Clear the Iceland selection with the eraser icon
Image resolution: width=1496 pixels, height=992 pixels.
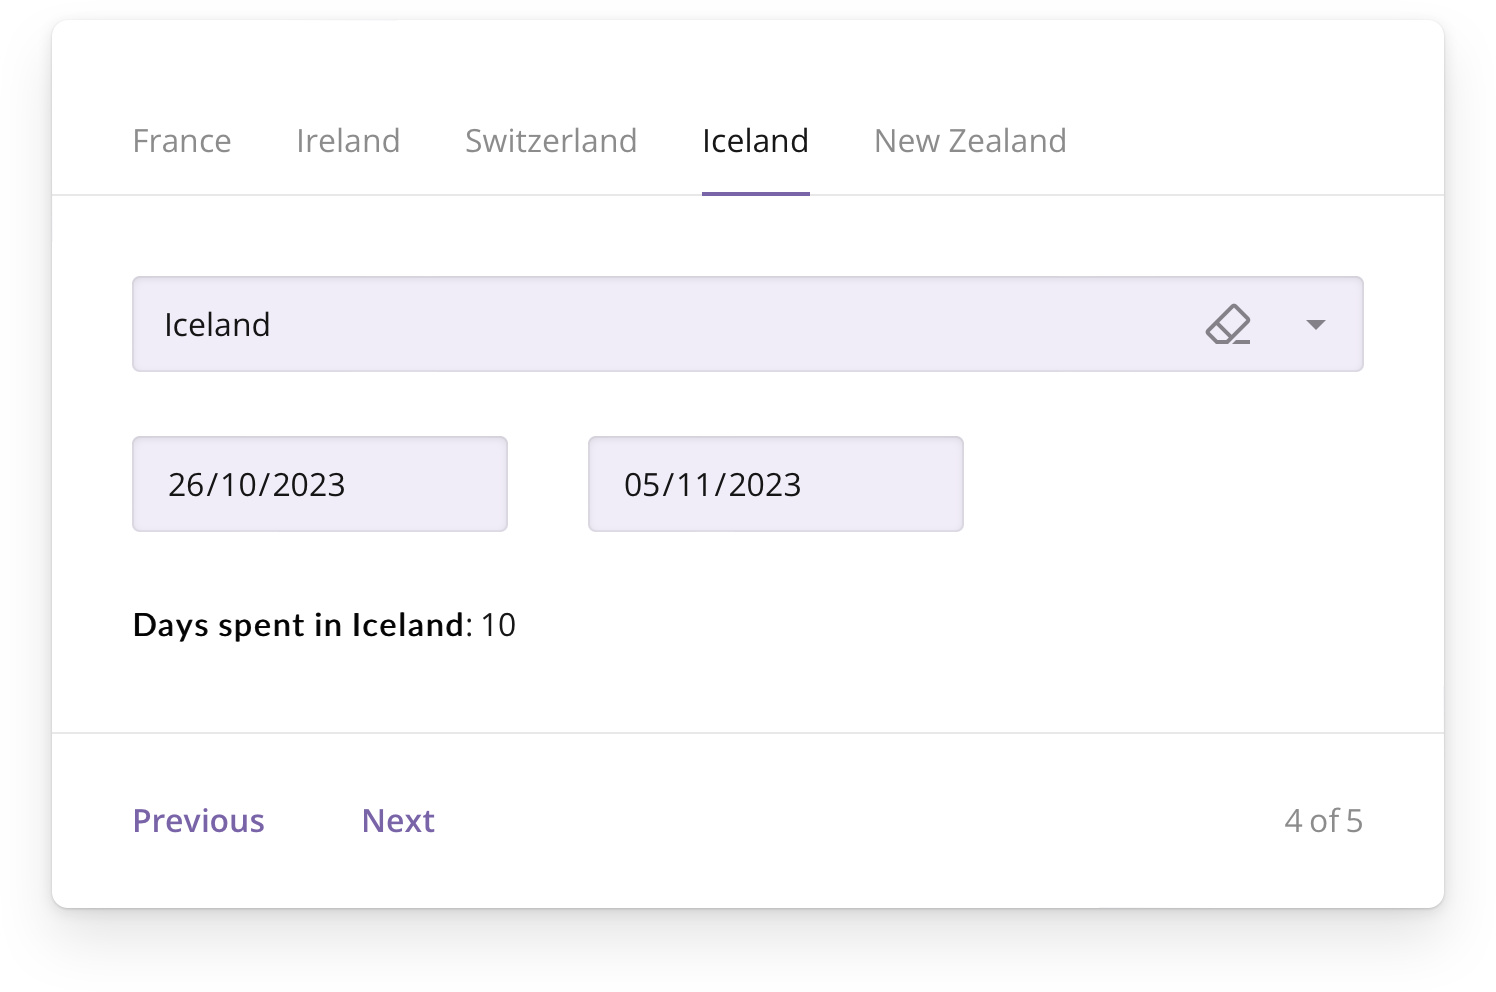tap(1228, 324)
